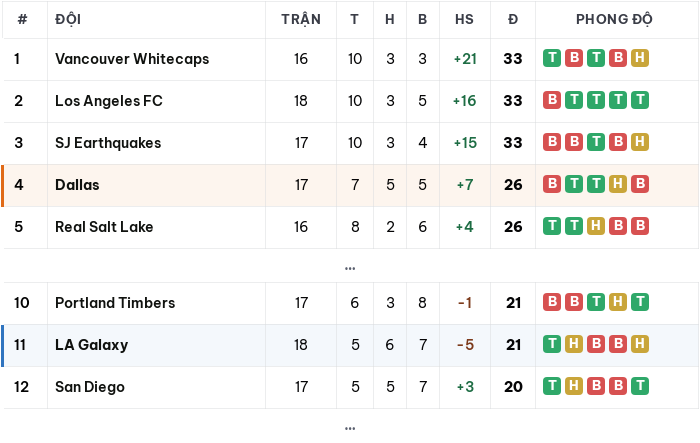The width and height of the screenshot is (700, 443).
Task: Click LA Galaxy's green T form badge
Action: (552, 344)
